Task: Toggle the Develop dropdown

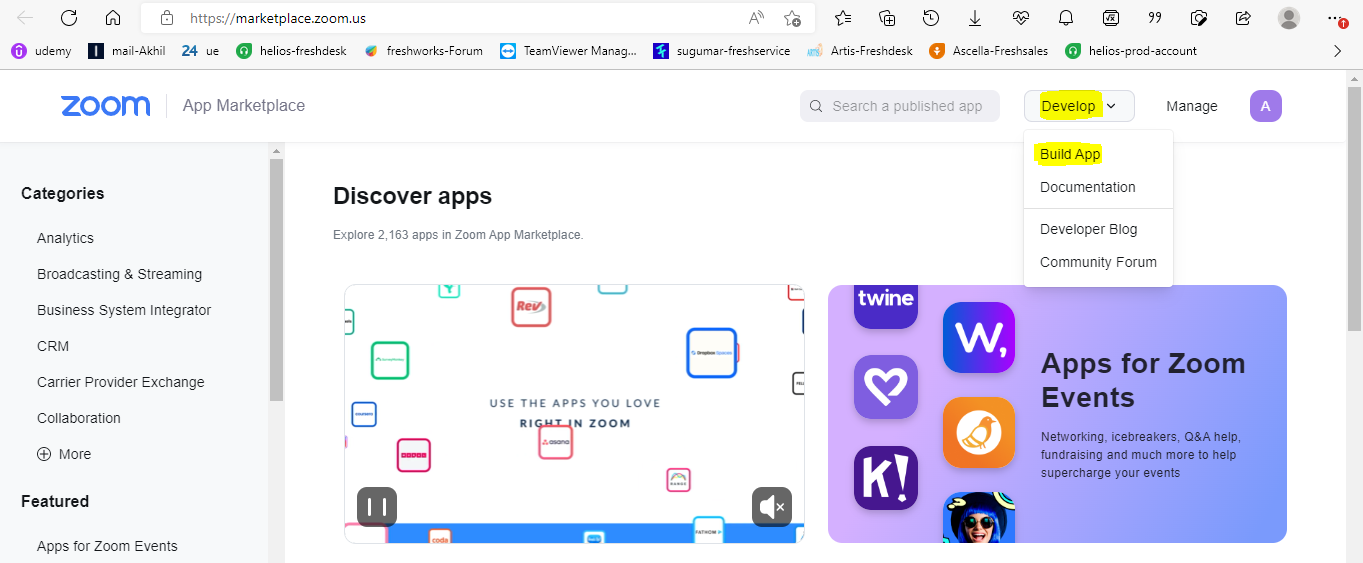Action: coord(1079,106)
